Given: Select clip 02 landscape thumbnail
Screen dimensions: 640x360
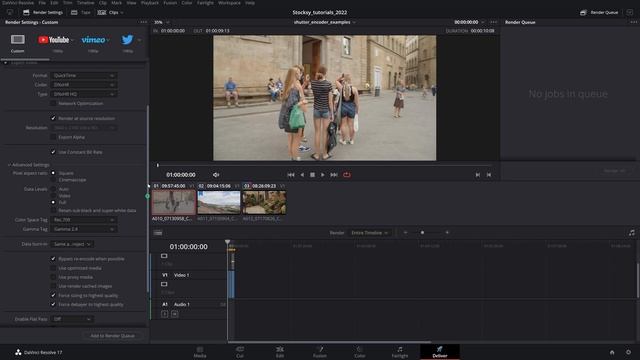Looking at the screenshot, I should 219,202.
